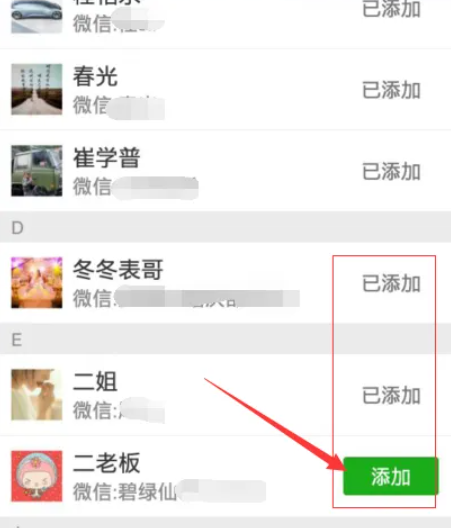
Task: Click the D section header
Action: point(225,227)
